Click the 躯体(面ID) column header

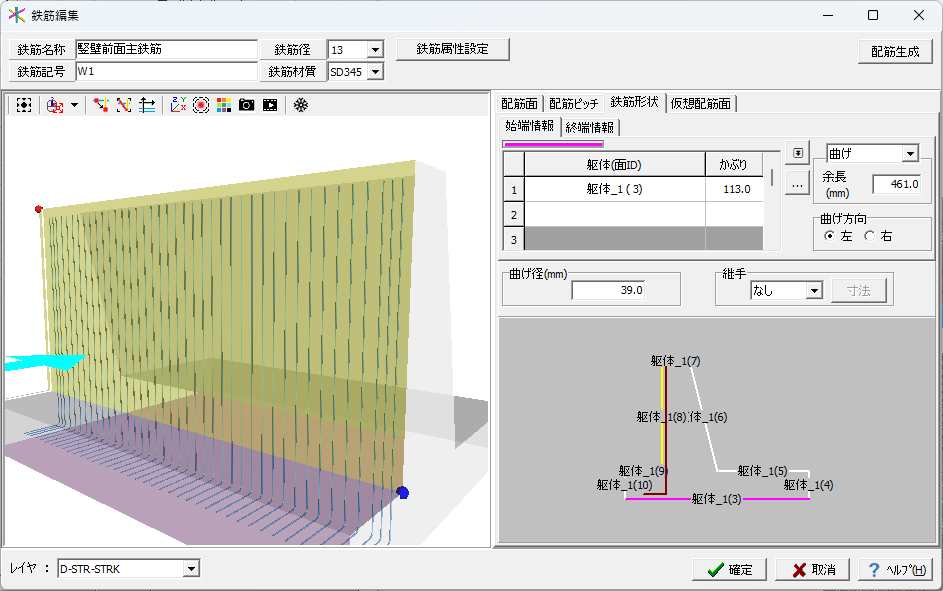click(x=615, y=164)
